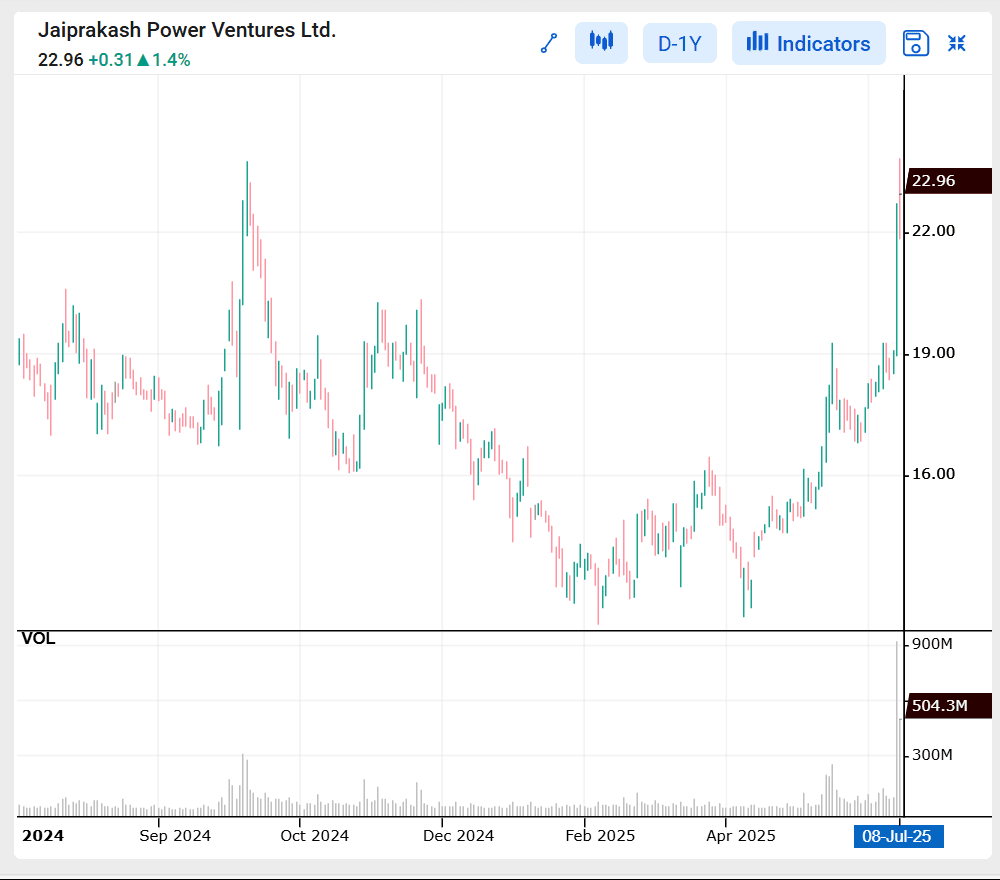This screenshot has height=880, width=1000.
Task: Open the D-1Y timeframe selector
Action: tap(679, 43)
